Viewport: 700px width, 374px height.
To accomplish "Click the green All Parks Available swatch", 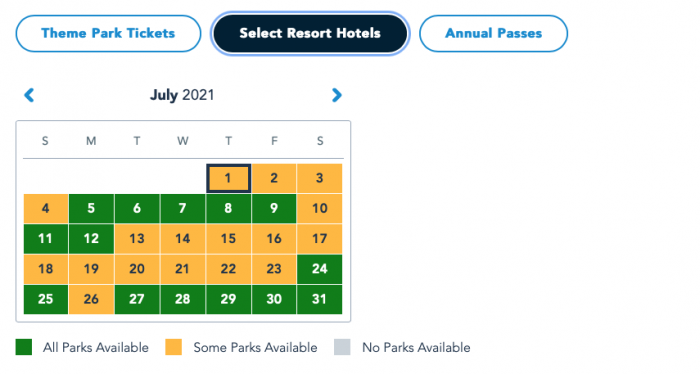I will (x=24, y=347).
